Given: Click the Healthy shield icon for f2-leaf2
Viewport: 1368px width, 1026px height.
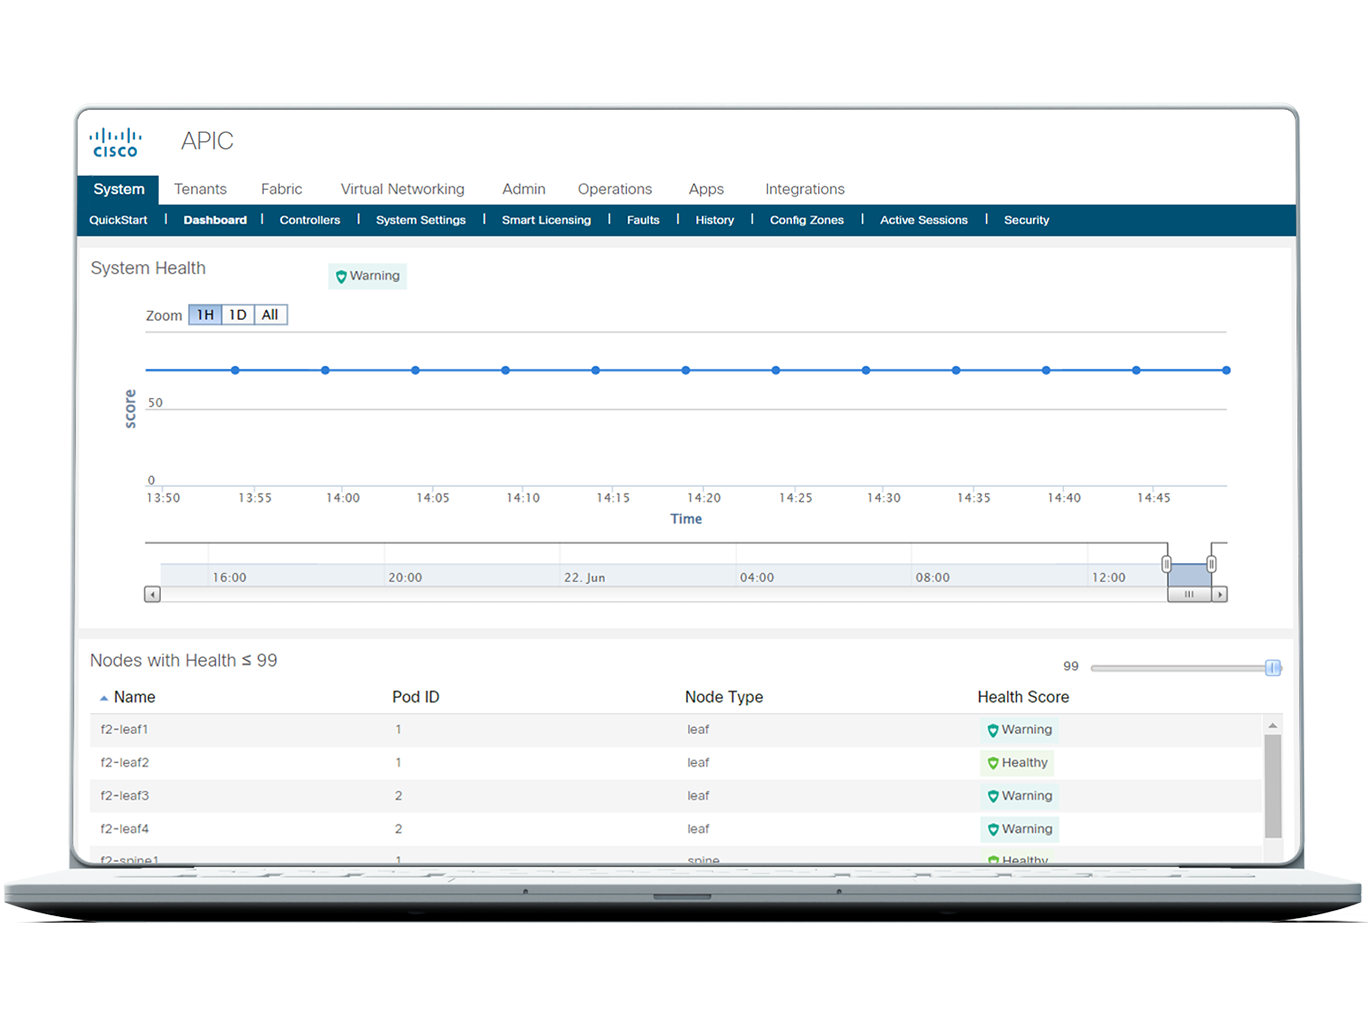Looking at the screenshot, I should click(992, 763).
